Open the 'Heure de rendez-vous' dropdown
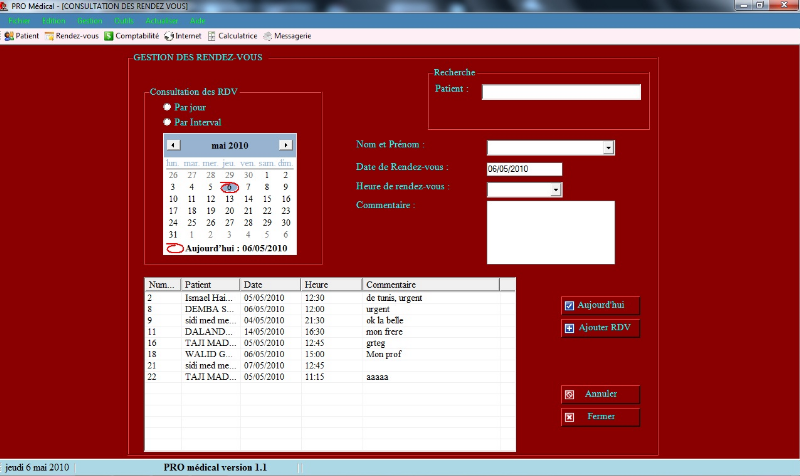Viewport: 800px width, 476px height. 556,189
